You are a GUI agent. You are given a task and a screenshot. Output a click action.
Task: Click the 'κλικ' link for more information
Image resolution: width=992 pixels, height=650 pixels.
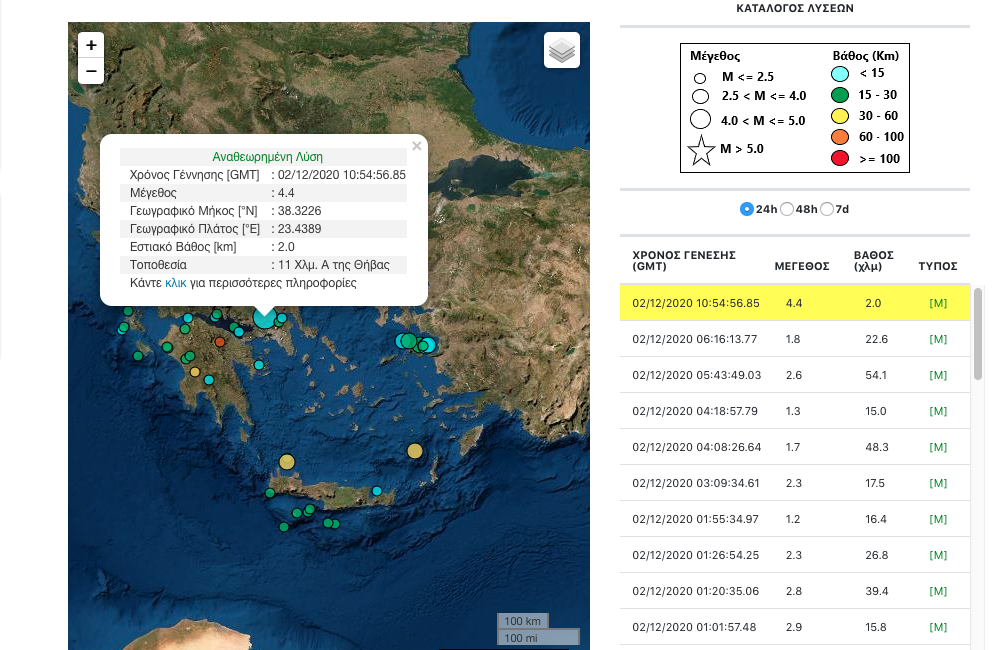click(175, 283)
